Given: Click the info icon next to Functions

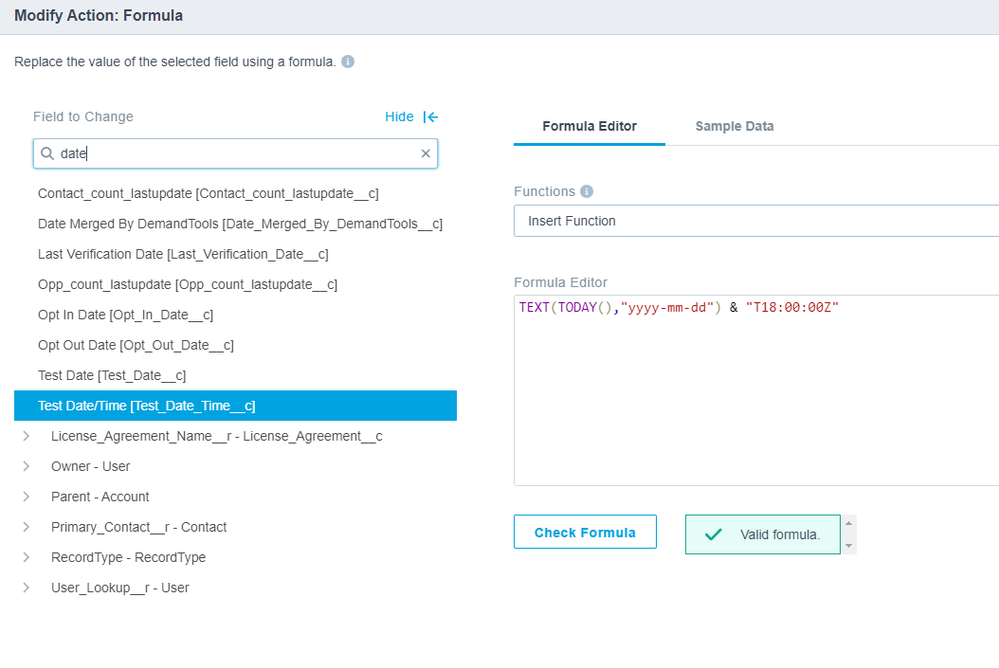Looking at the screenshot, I should (x=587, y=191).
